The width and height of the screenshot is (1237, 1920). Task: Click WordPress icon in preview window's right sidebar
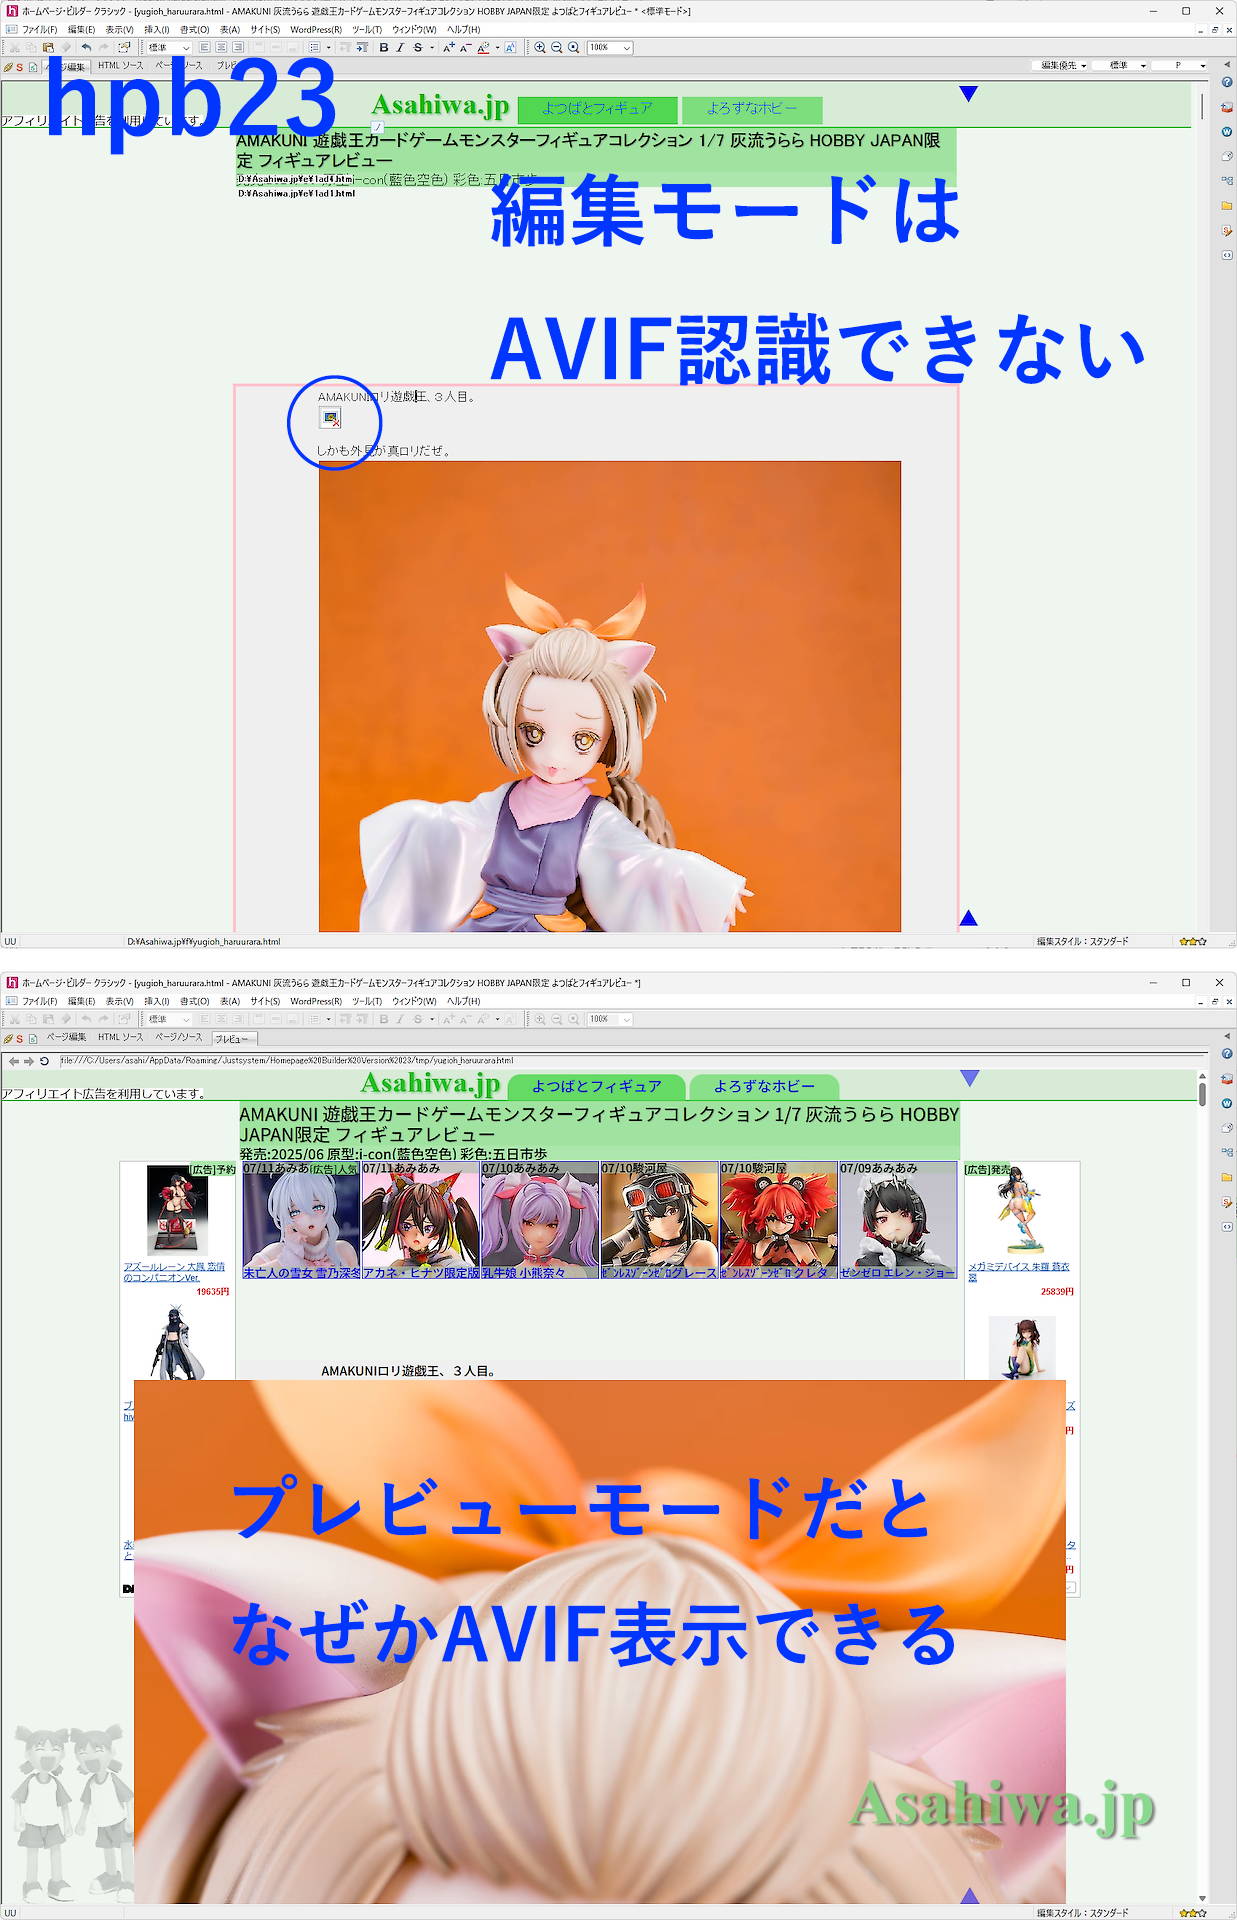(1227, 1104)
